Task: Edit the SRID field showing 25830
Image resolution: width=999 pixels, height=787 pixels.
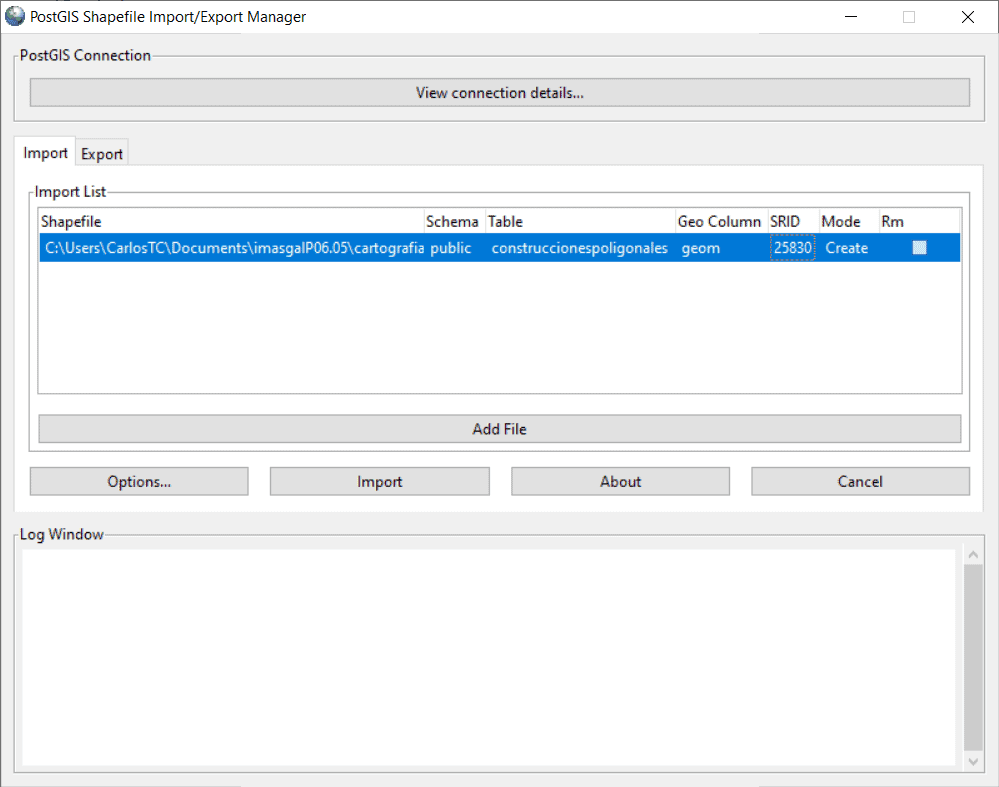Action: click(792, 248)
